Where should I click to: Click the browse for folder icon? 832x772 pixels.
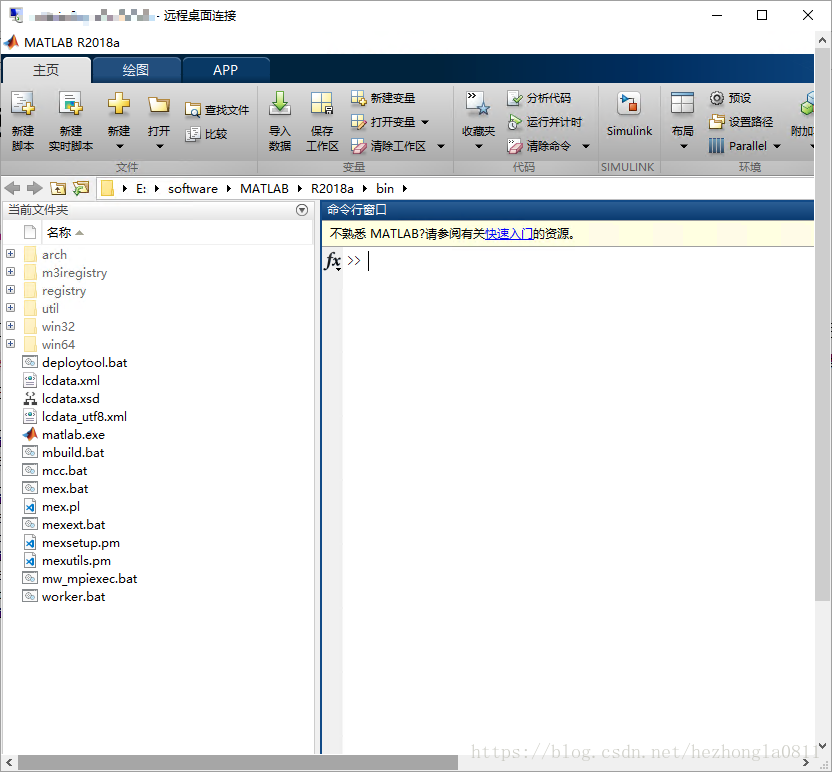pyautogui.click(x=81, y=188)
